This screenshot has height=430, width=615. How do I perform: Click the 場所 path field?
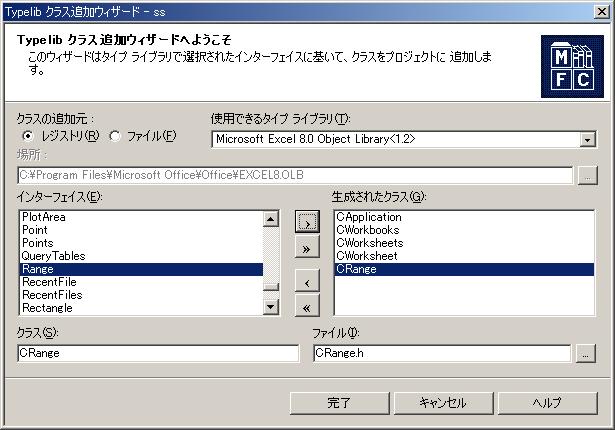point(295,175)
